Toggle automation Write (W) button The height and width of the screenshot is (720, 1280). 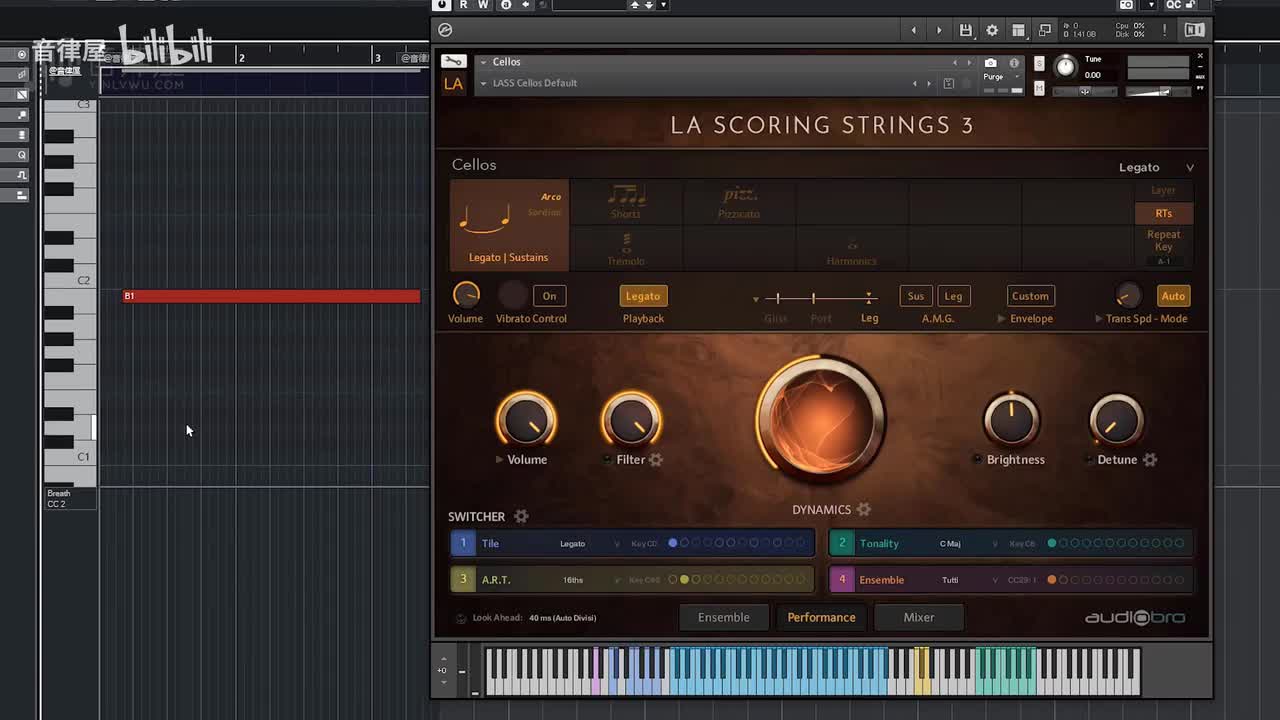(483, 5)
